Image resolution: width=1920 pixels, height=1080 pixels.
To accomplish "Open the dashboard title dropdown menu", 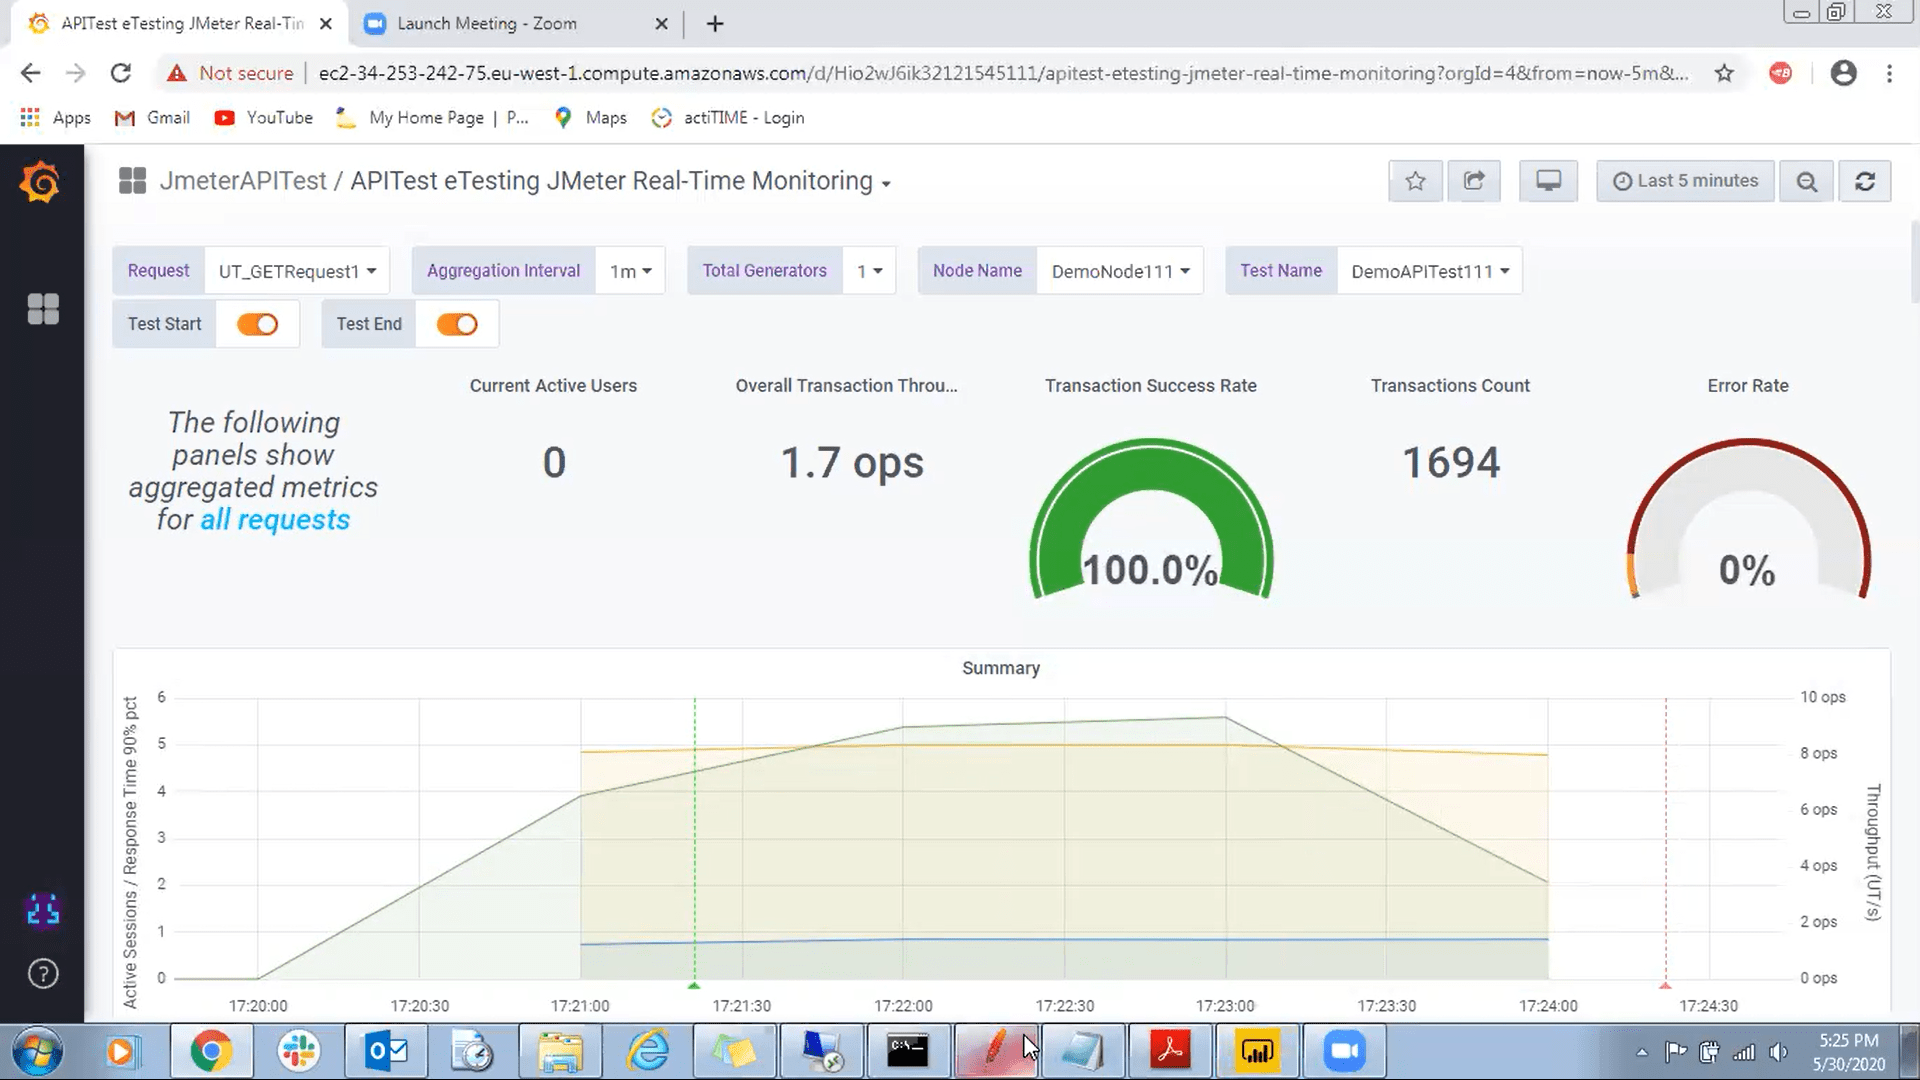I will [886, 183].
